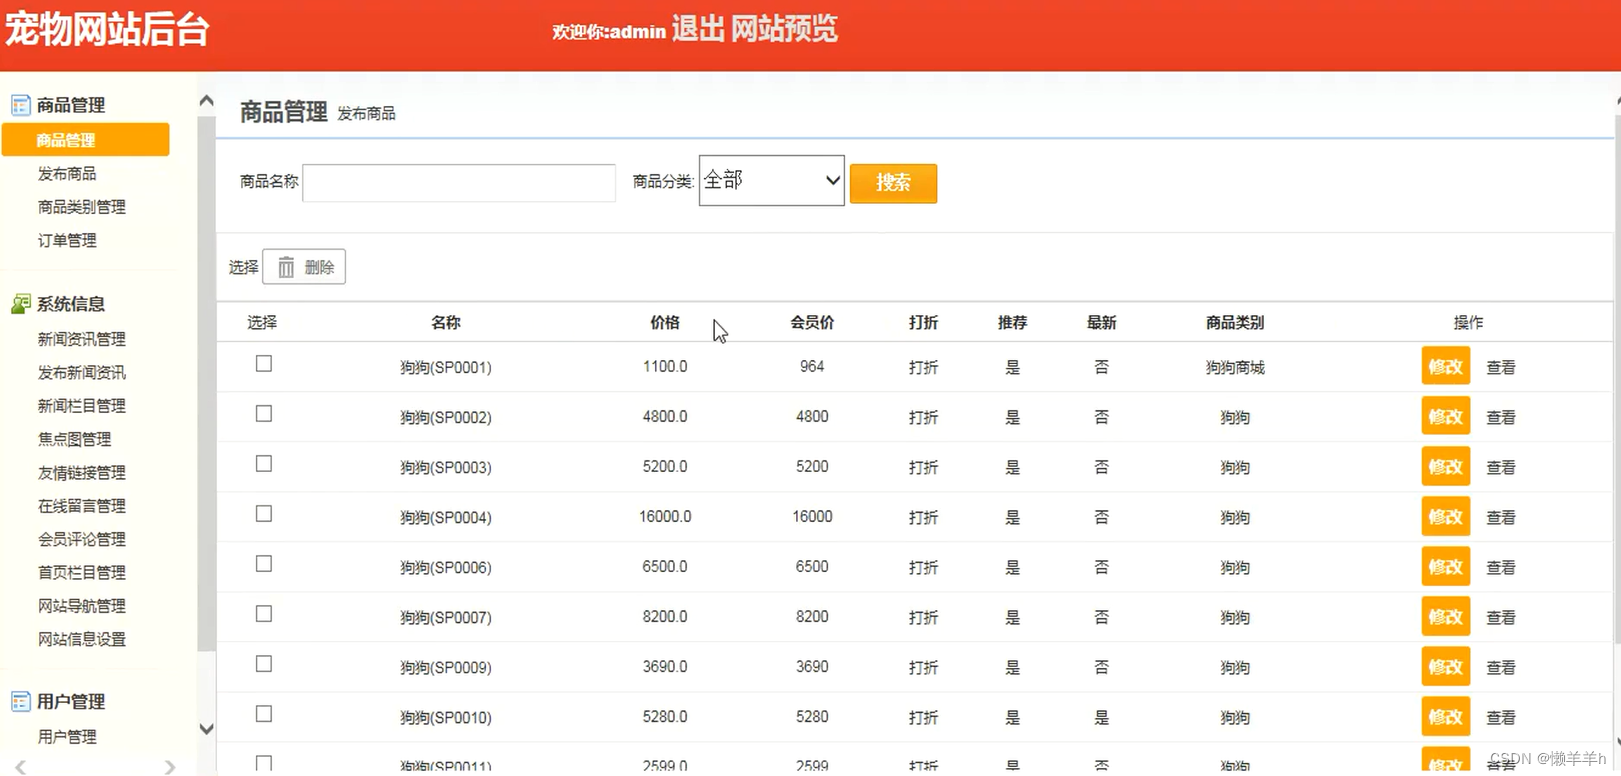1621x776 pixels.
Task: Click the 商品管理 section icon in sidebar
Action: point(20,105)
